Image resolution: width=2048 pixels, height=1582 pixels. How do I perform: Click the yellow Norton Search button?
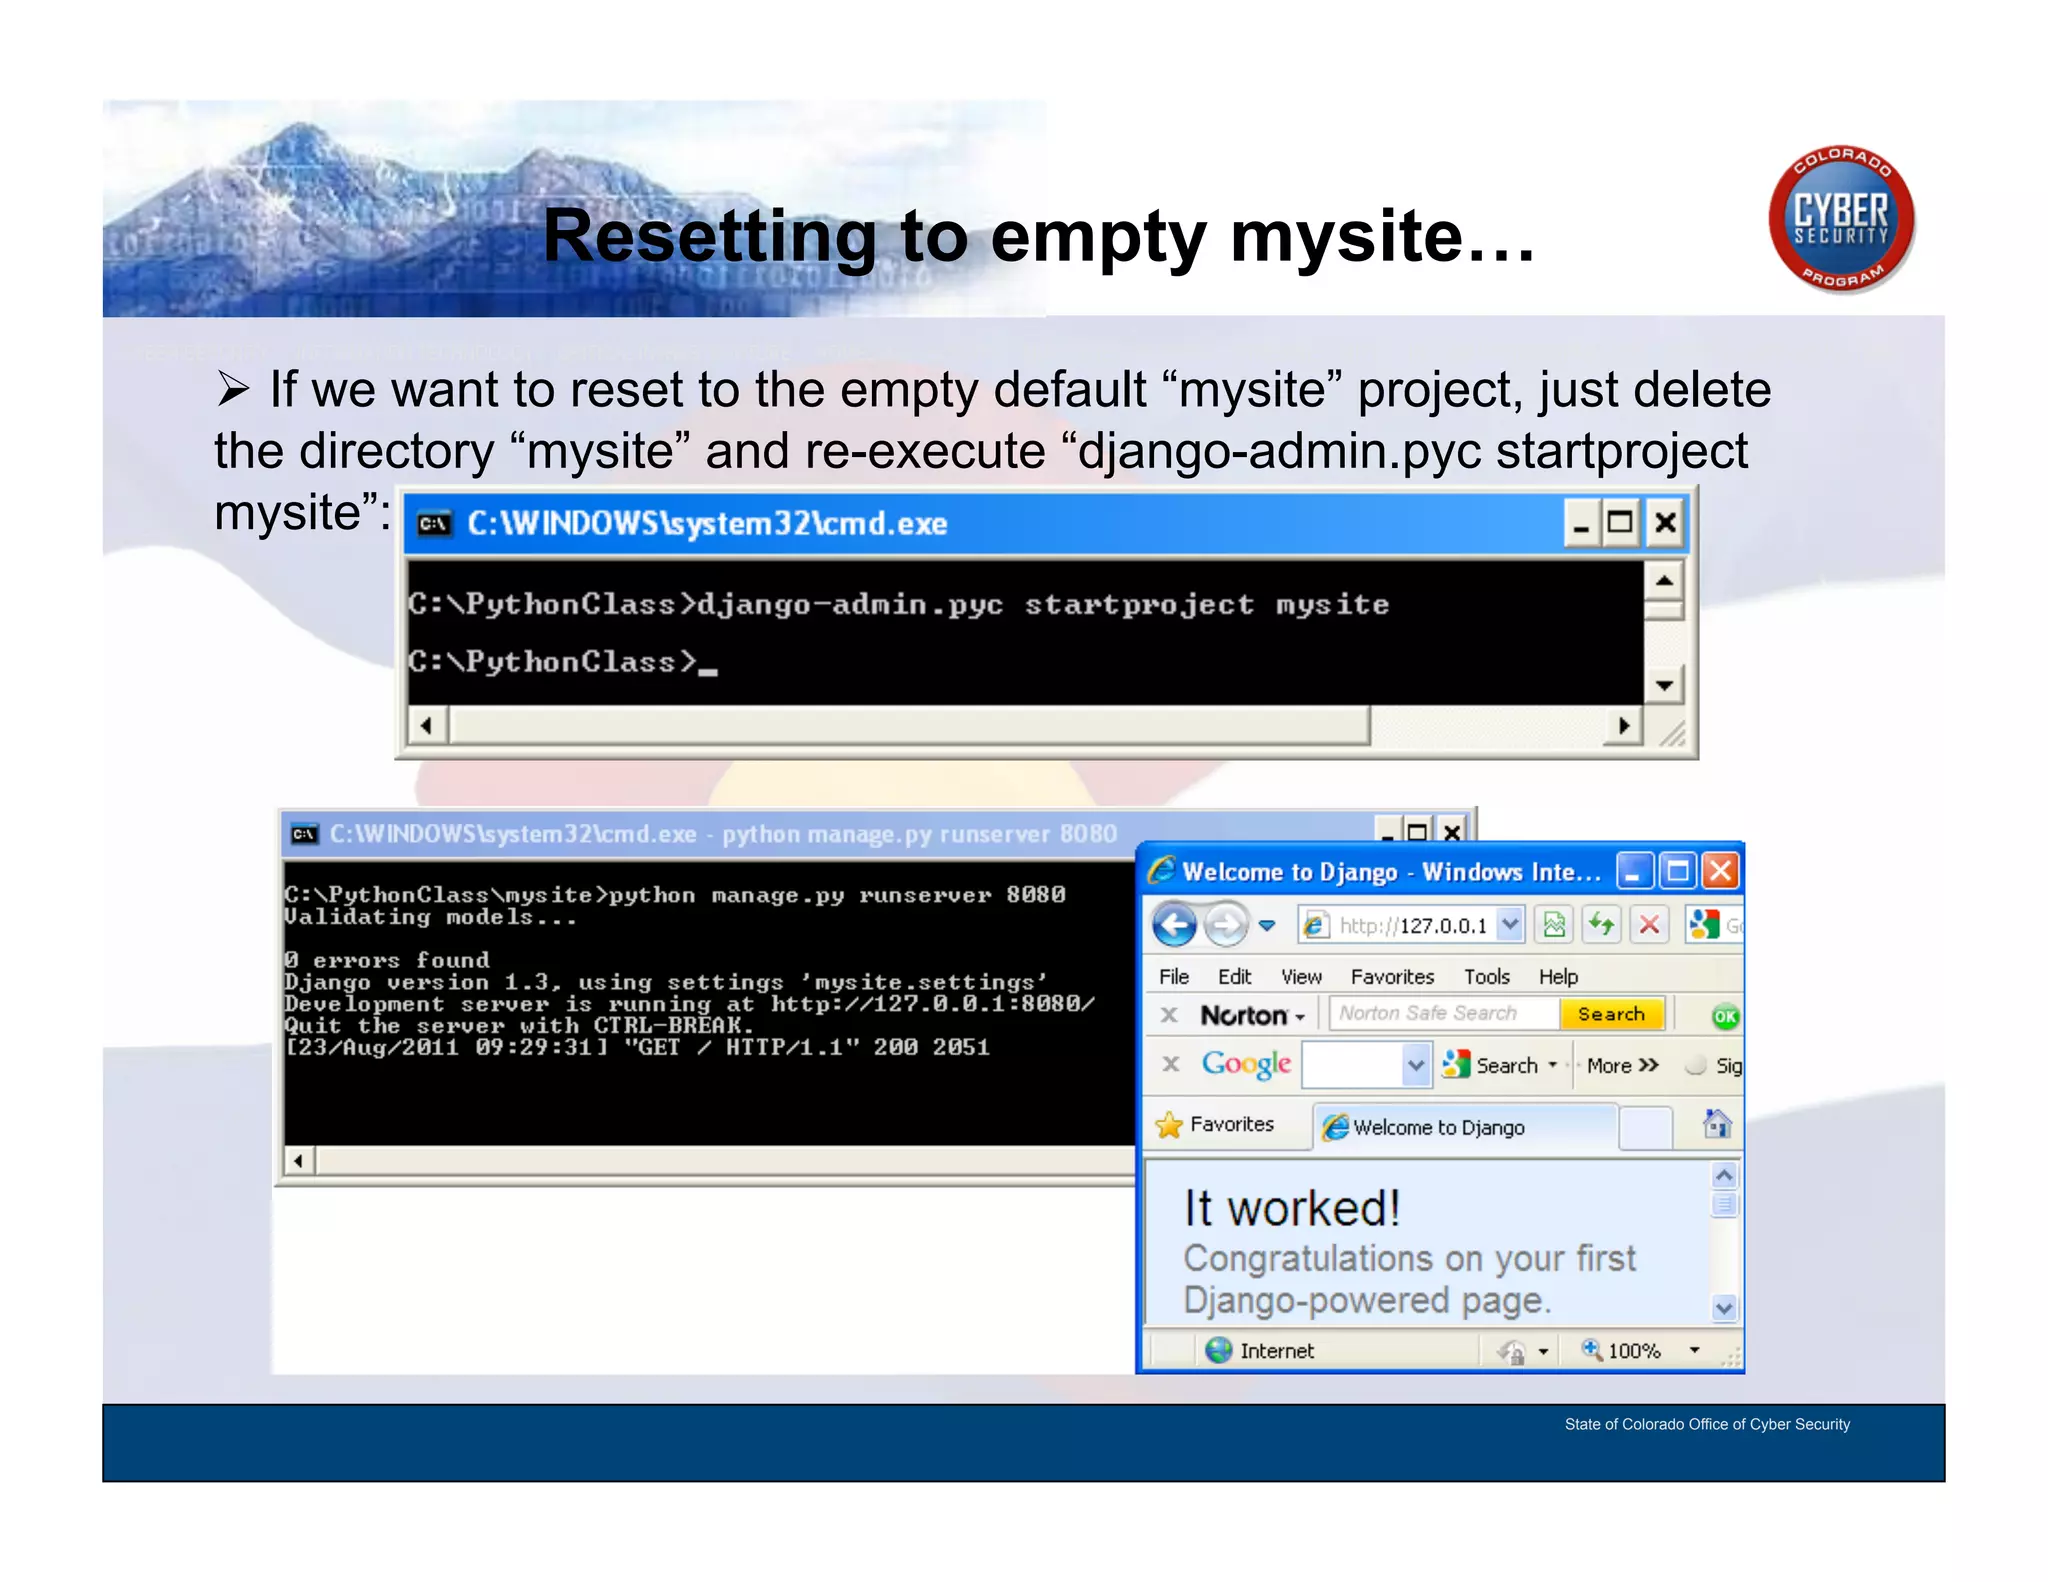(x=1611, y=1014)
